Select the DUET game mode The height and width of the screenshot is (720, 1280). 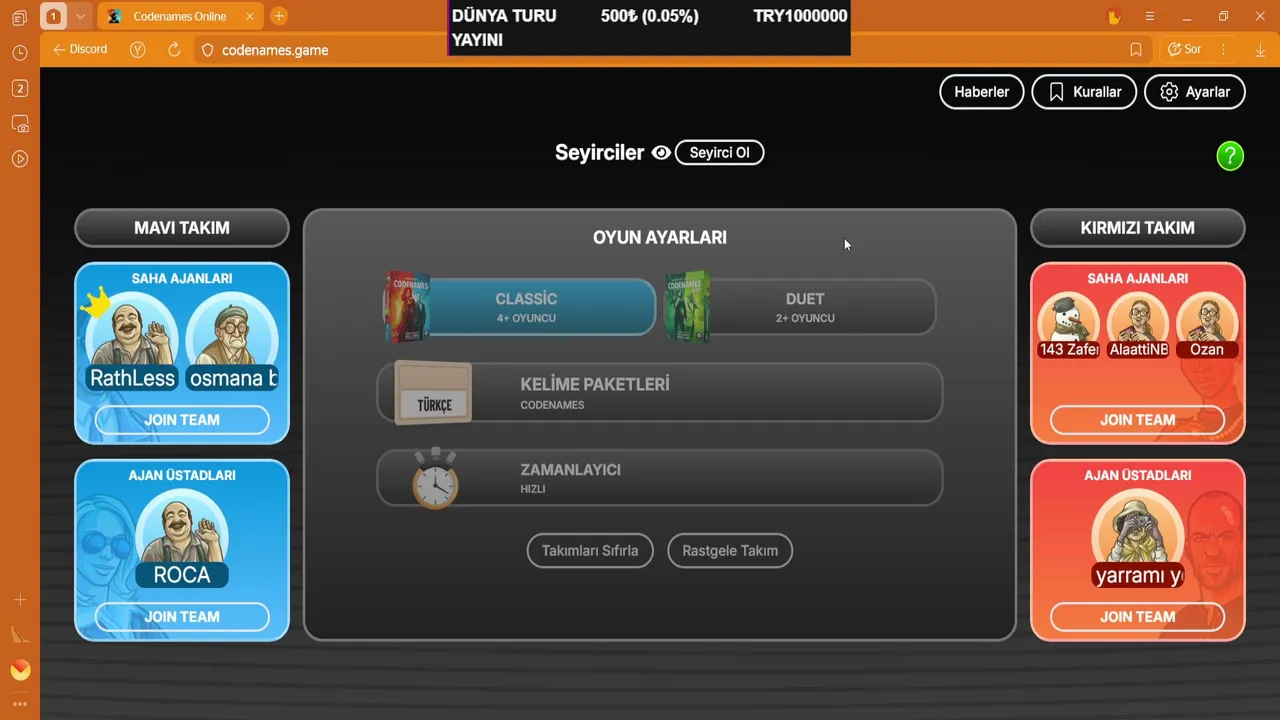pyautogui.click(x=802, y=306)
